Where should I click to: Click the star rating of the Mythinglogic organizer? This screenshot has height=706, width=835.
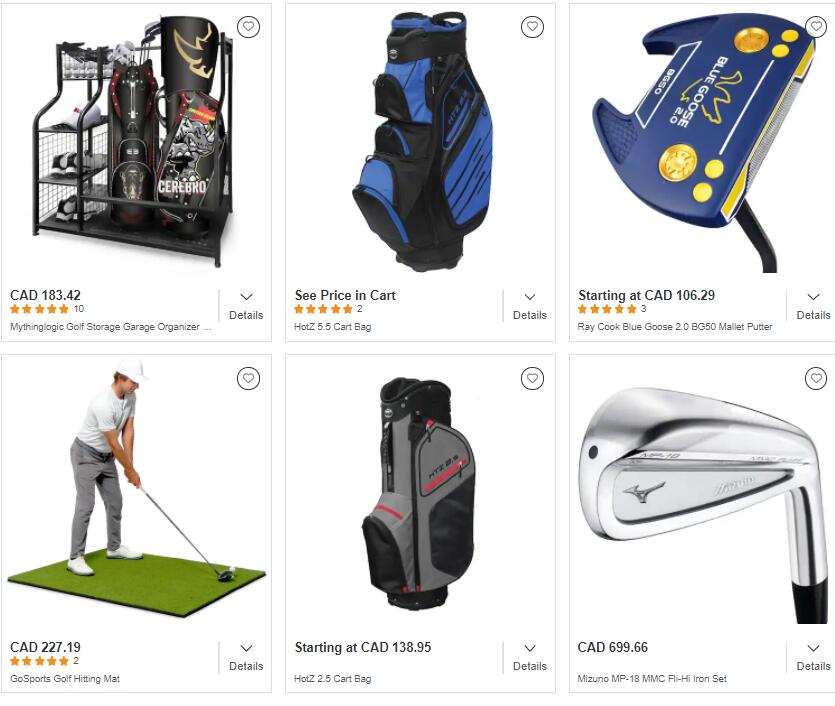click(x=39, y=309)
